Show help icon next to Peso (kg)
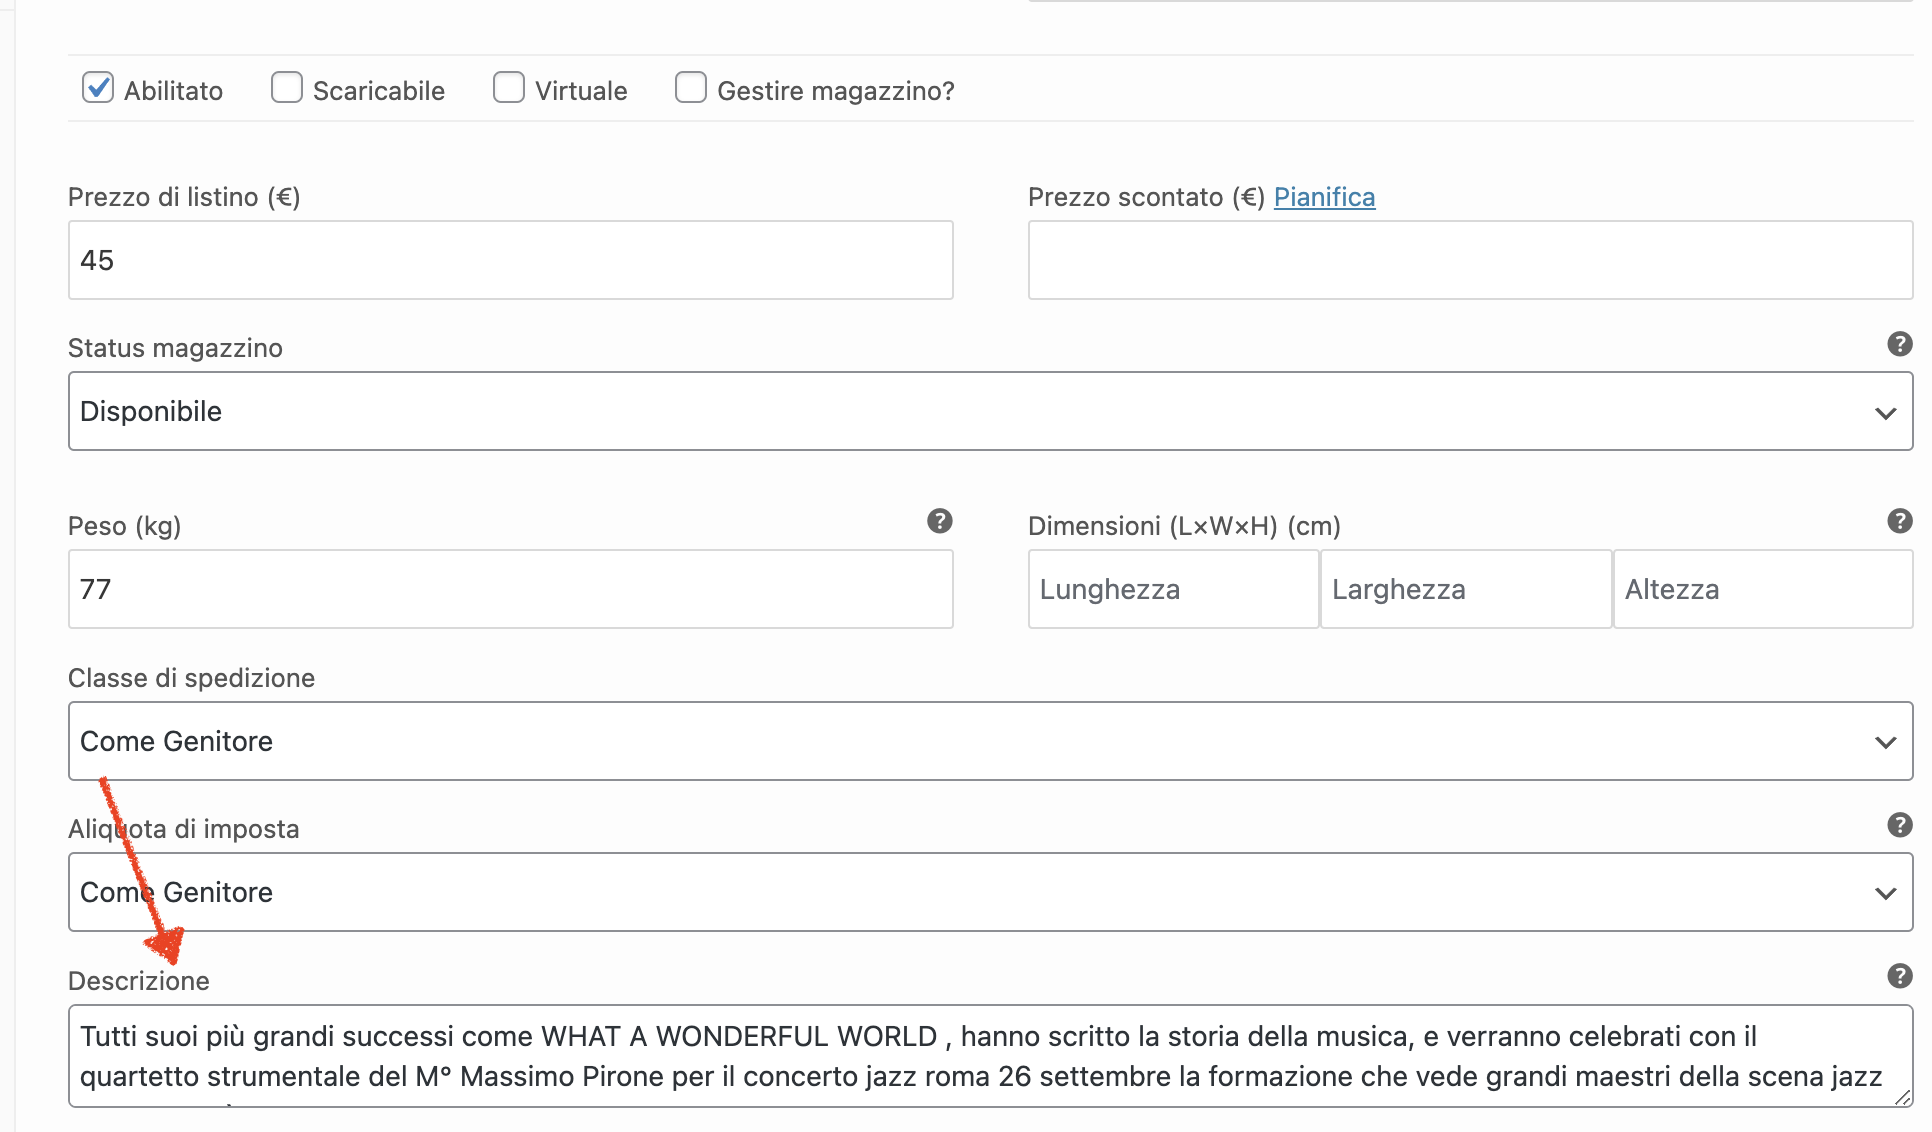This screenshot has width=1932, height=1132. [x=939, y=521]
